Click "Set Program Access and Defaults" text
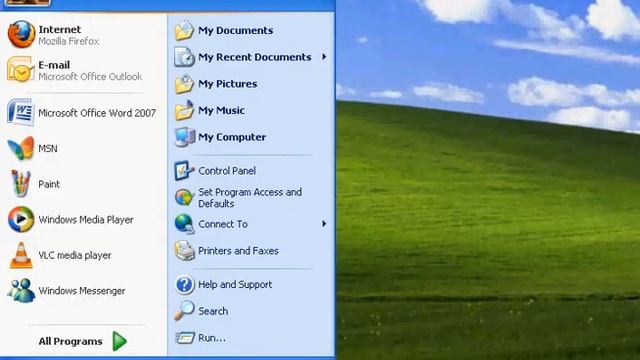 tap(250, 198)
